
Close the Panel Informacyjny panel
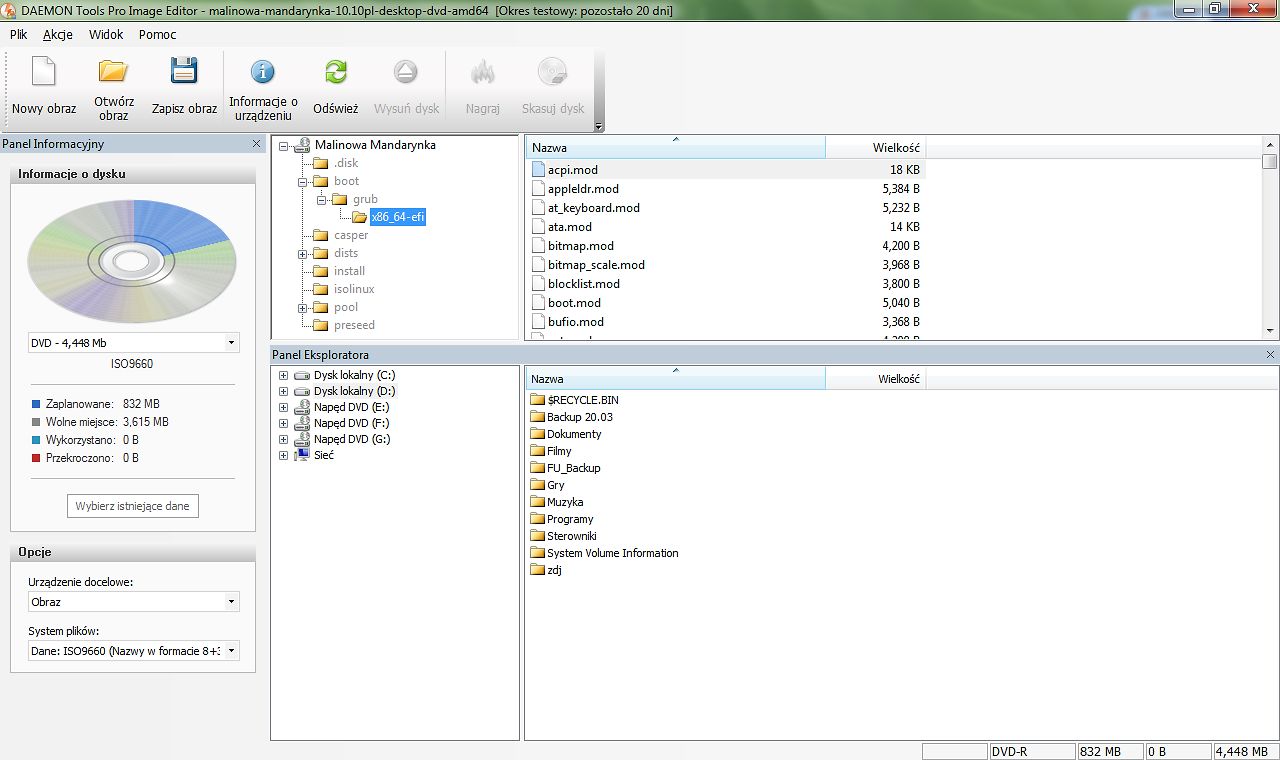coord(256,144)
